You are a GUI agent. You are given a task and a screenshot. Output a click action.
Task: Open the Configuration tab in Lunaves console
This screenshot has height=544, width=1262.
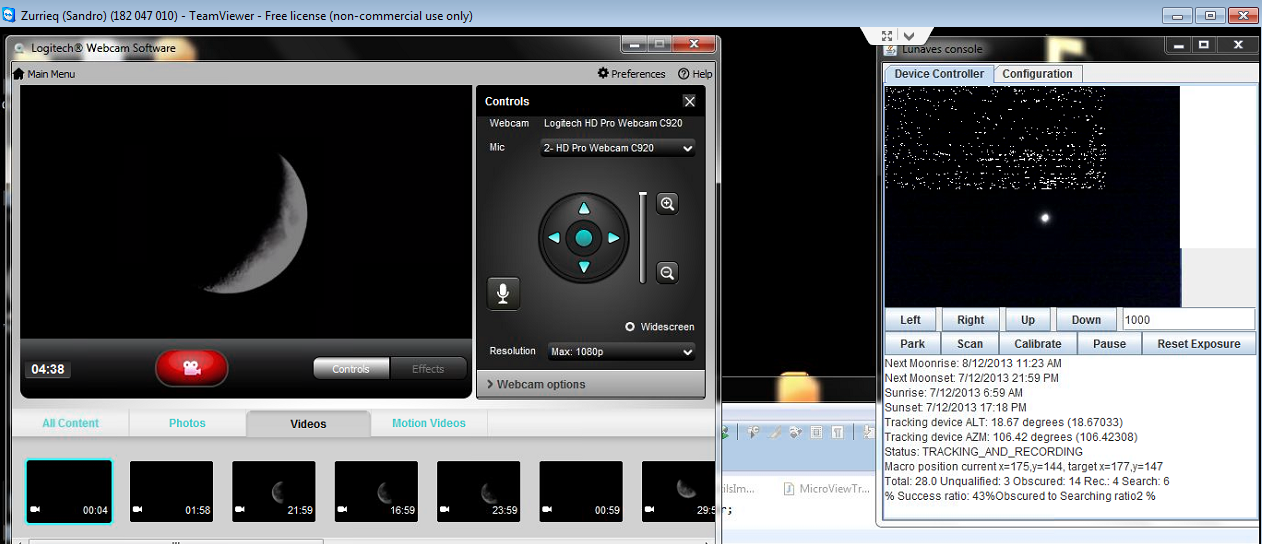(1037, 74)
